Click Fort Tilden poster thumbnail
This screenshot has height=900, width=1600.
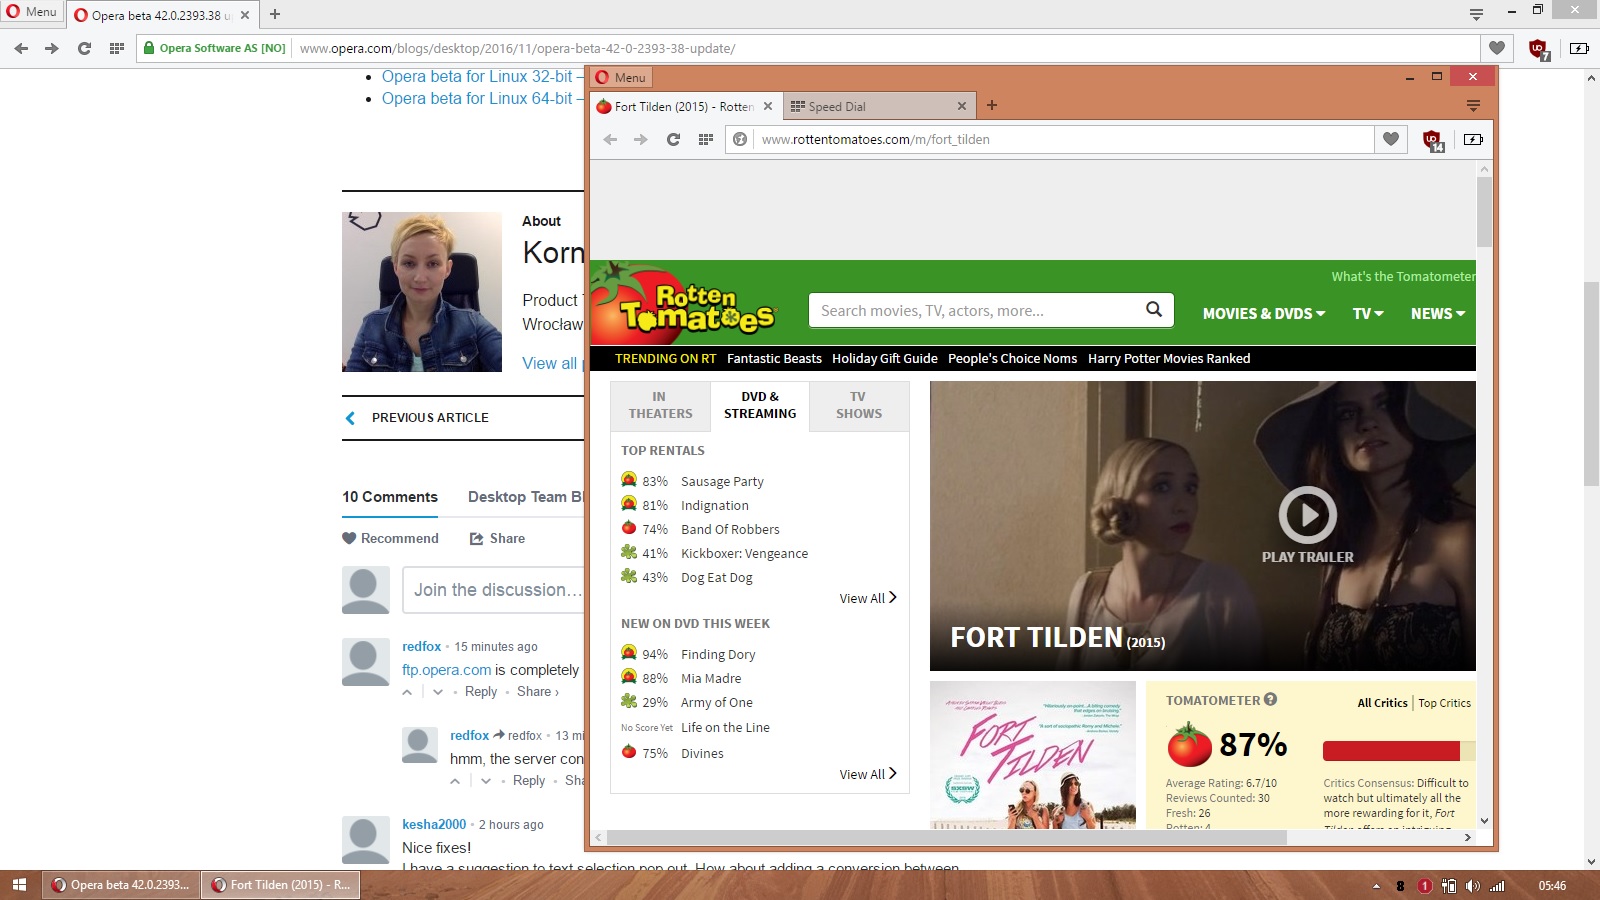pos(1032,755)
